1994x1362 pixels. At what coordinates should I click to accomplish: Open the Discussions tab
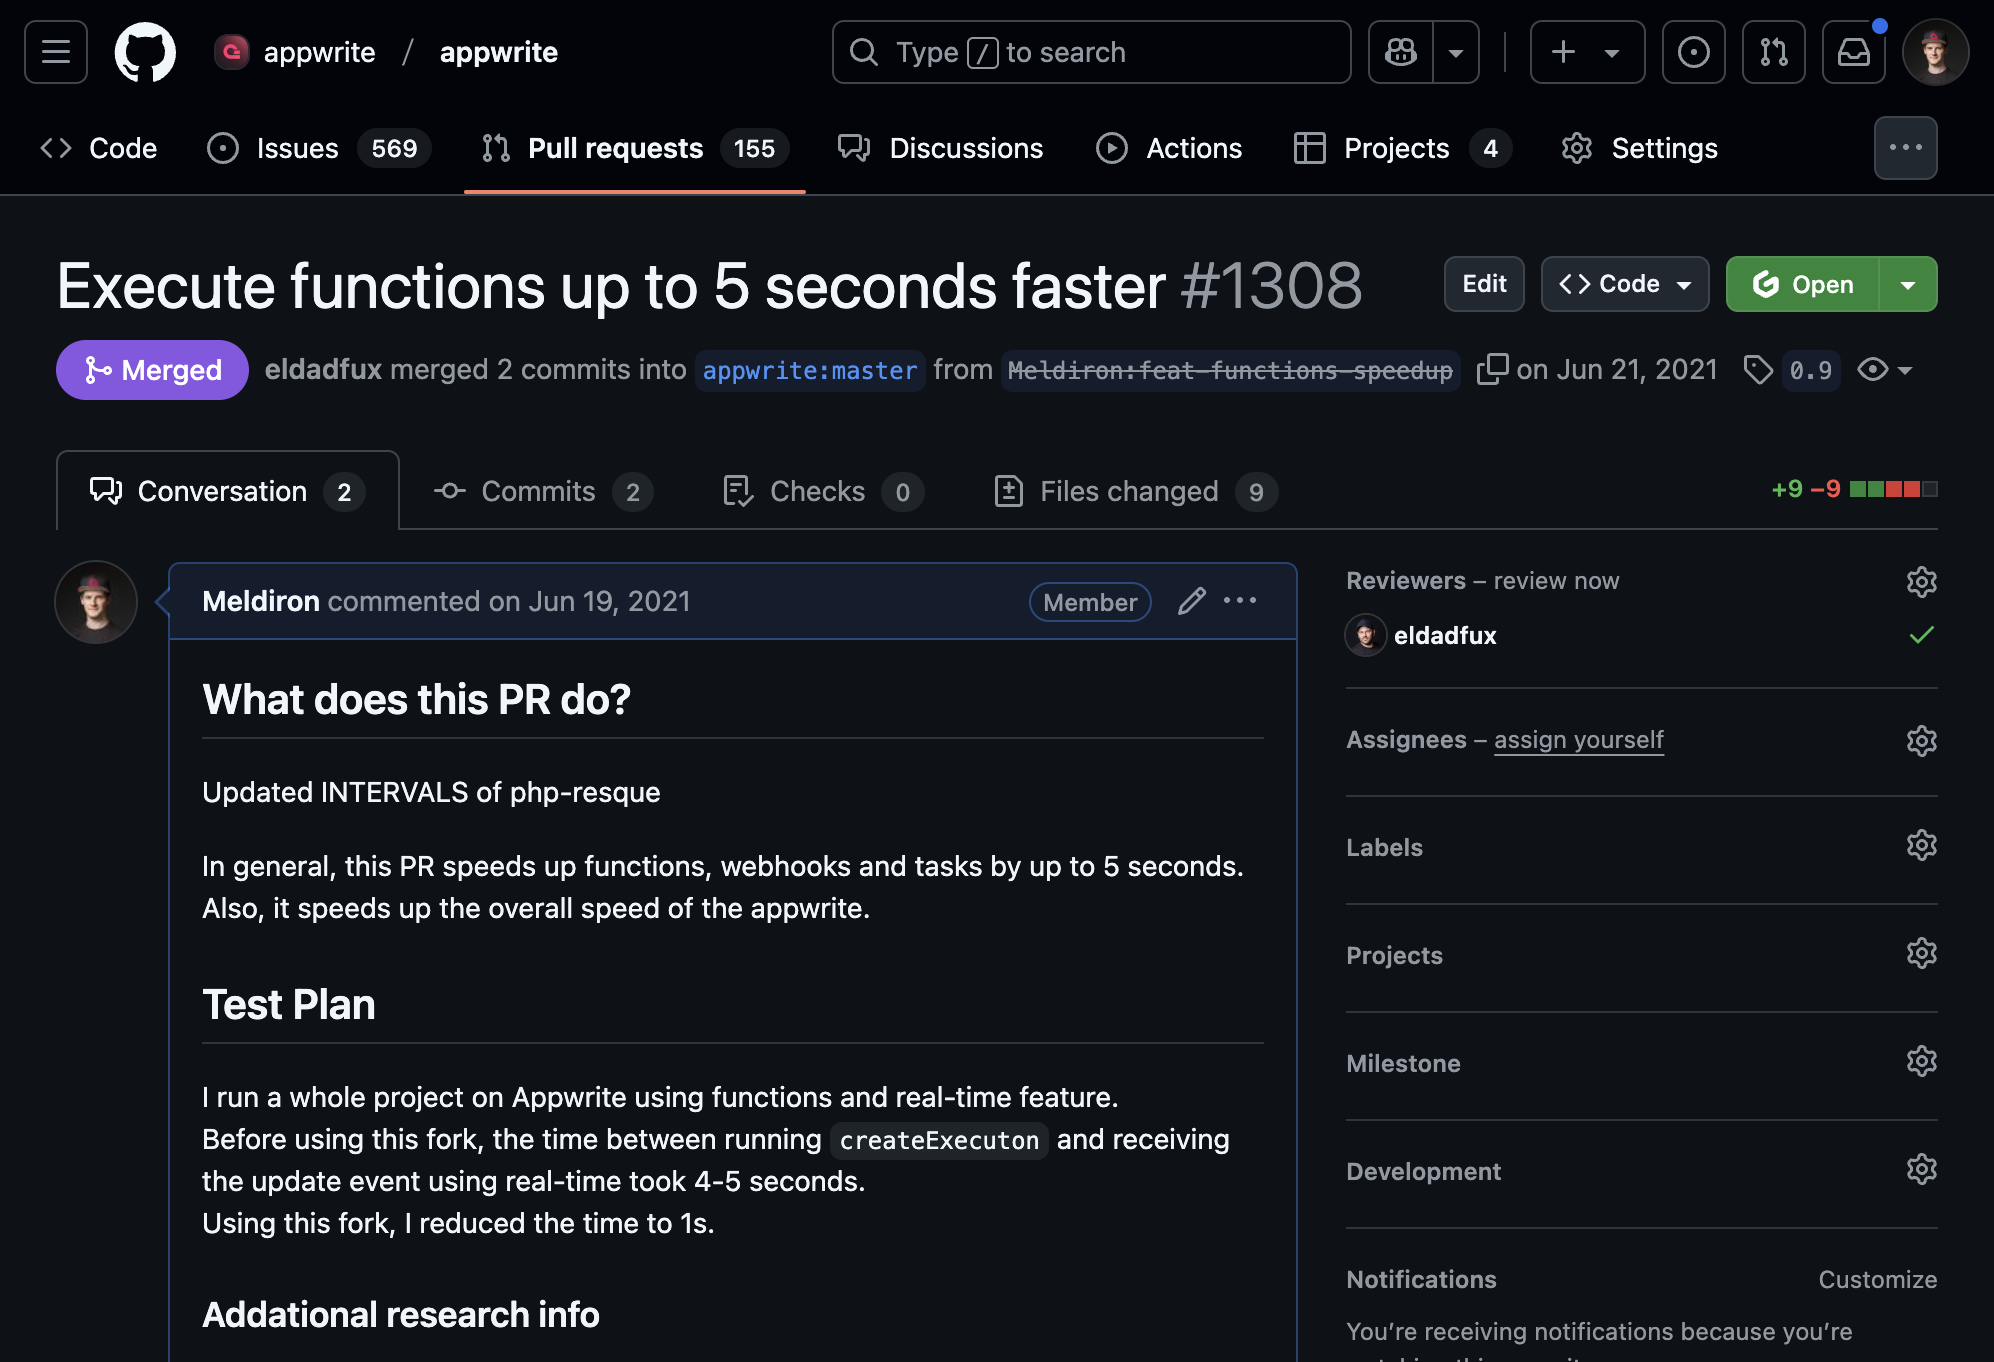940,148
